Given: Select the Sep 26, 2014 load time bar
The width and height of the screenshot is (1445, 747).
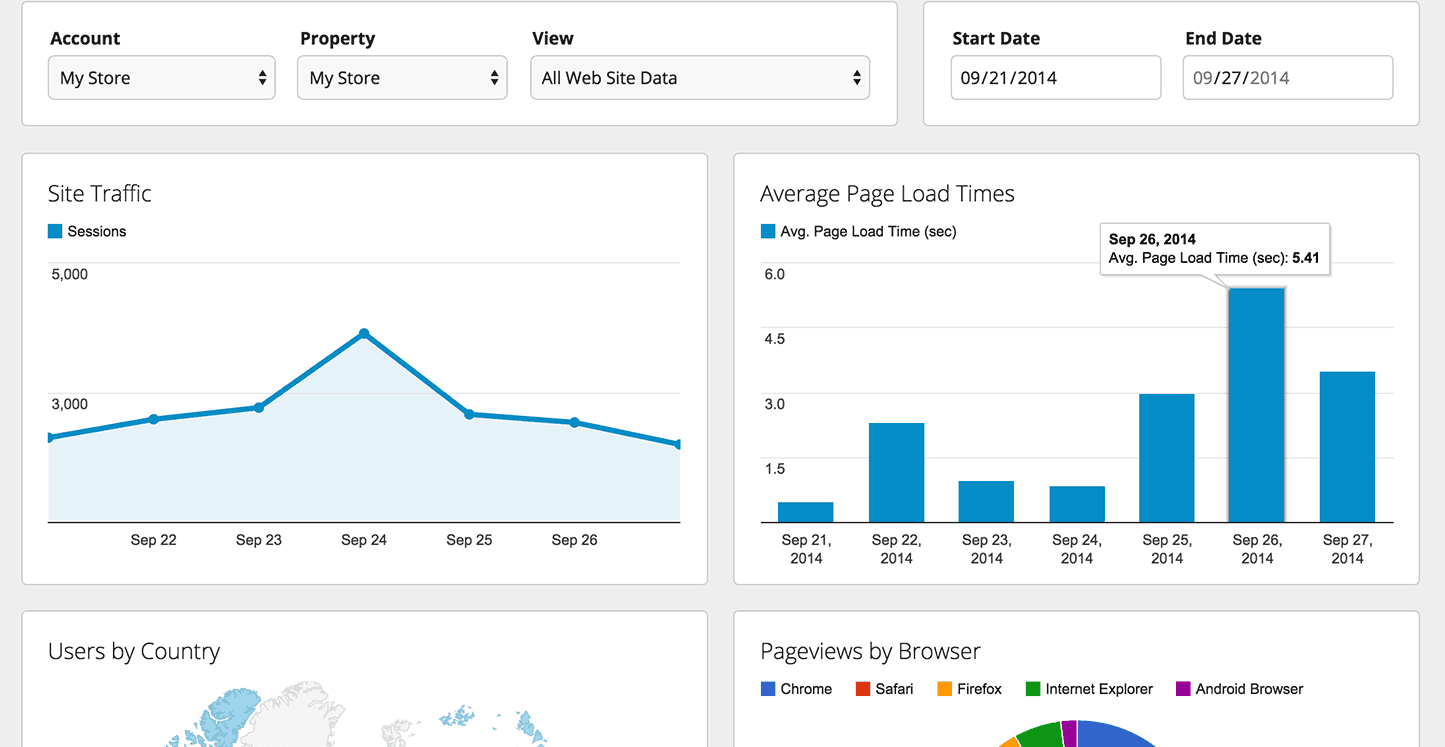Looking at the screenshot, I should [x=1256, y=405].
